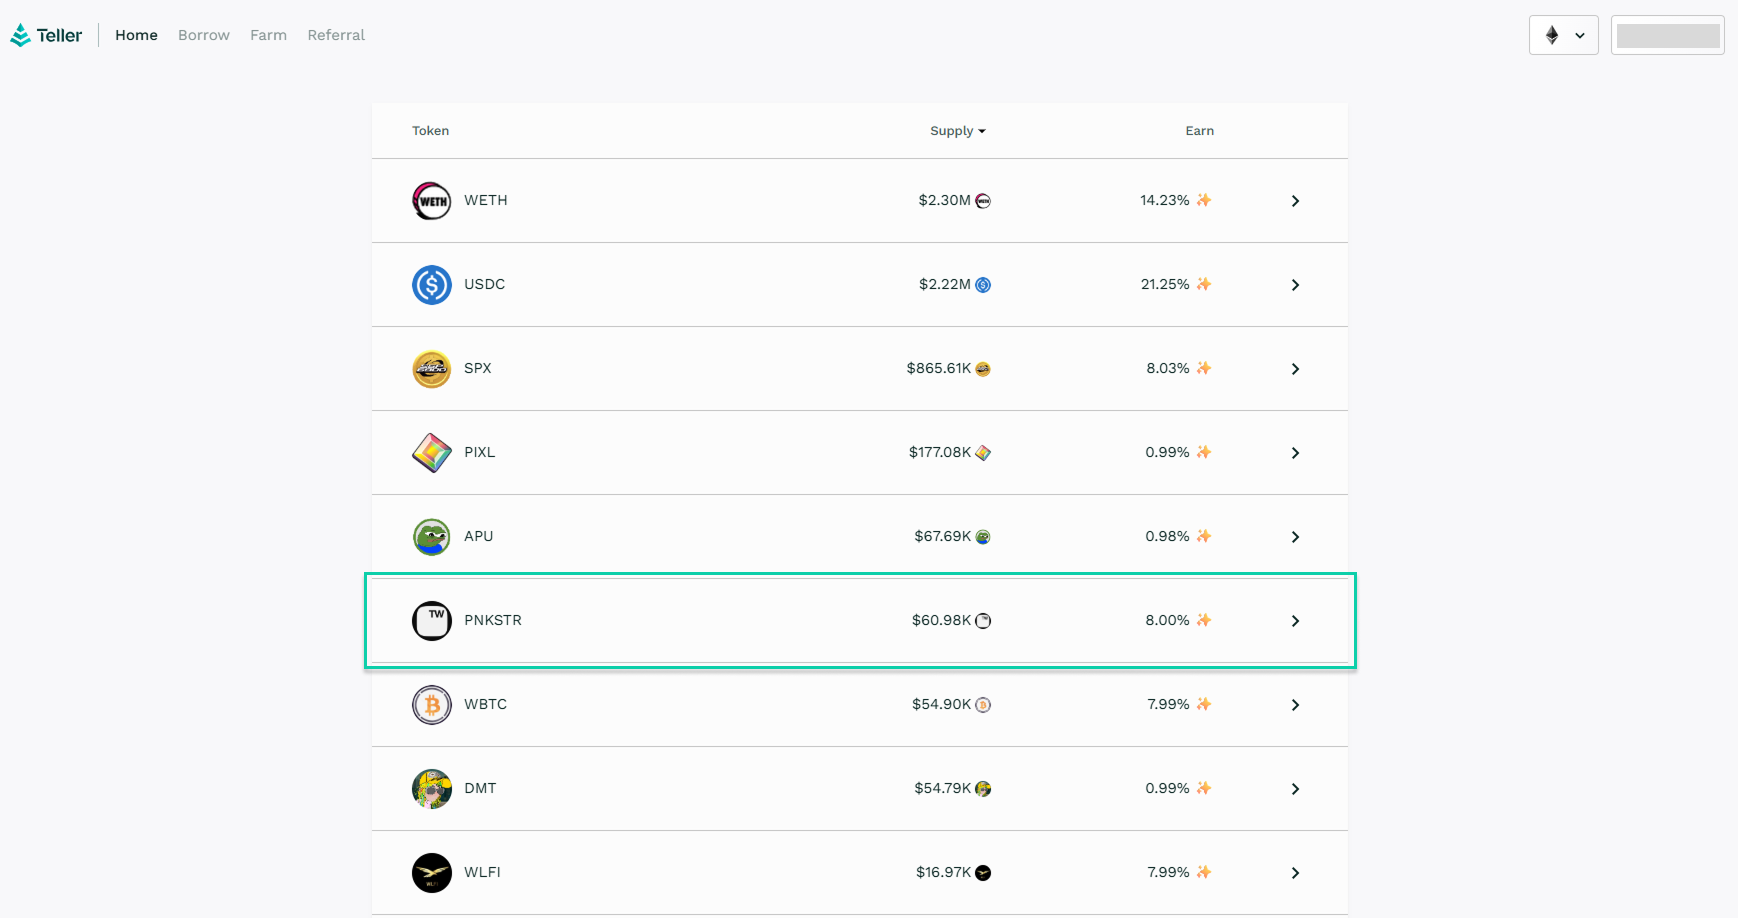The height and width of the screenshot is (918, 1738).
Task: Click the Teller logo icon
Action: [21, 36]
